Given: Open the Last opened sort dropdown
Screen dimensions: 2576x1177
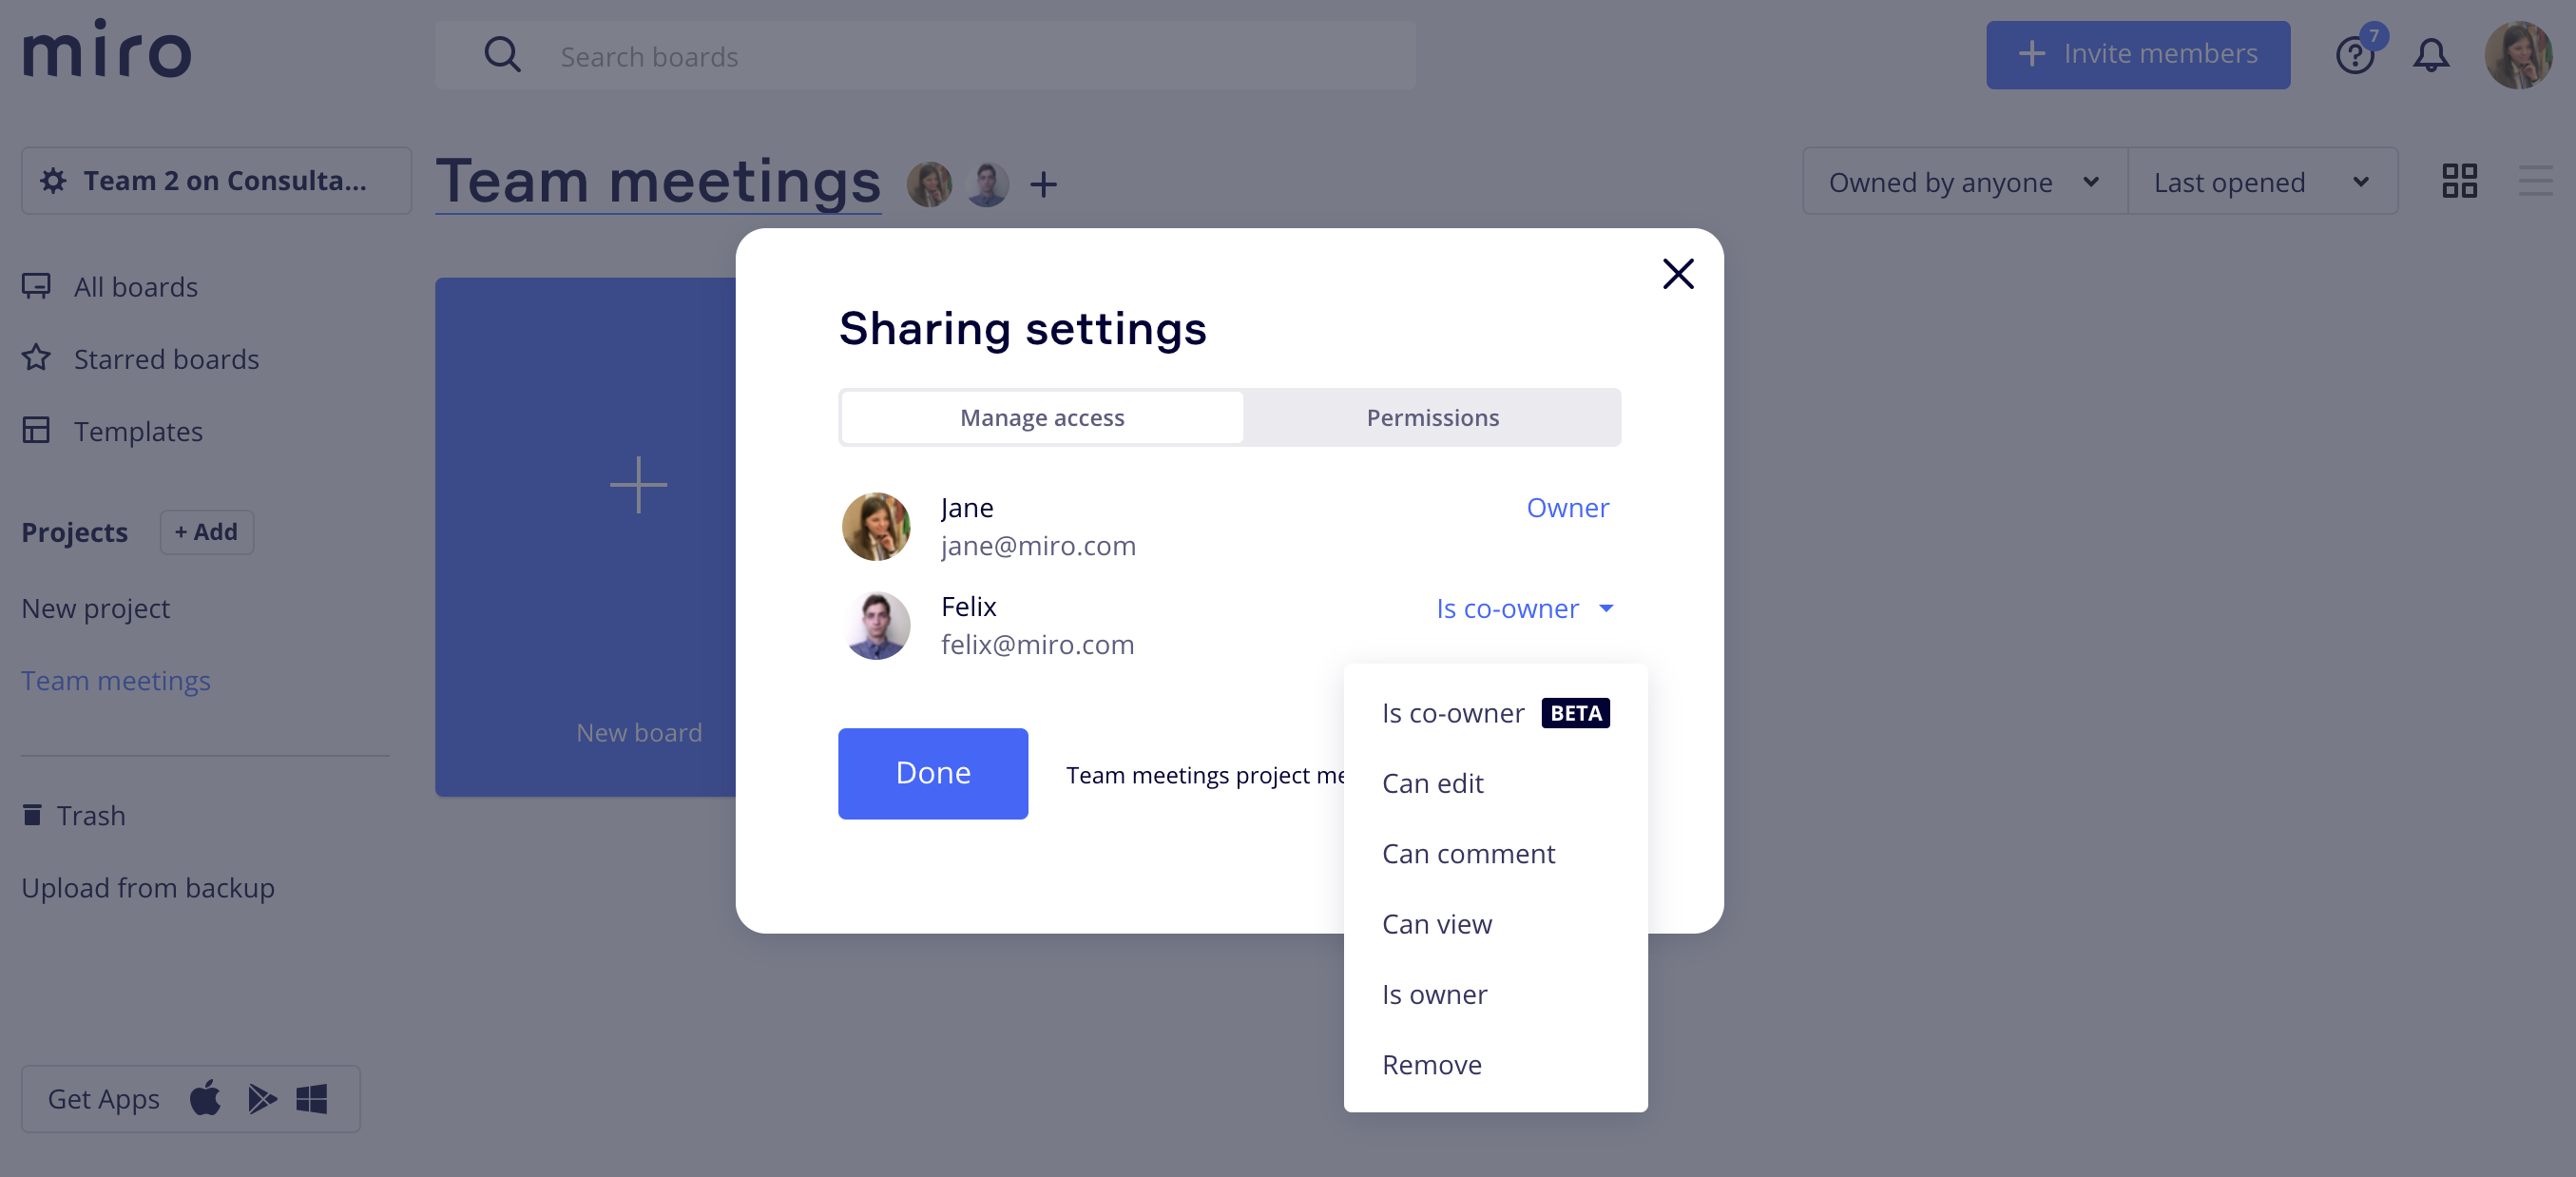Looking at the screenshot, I should click(x=2261, y=182).
